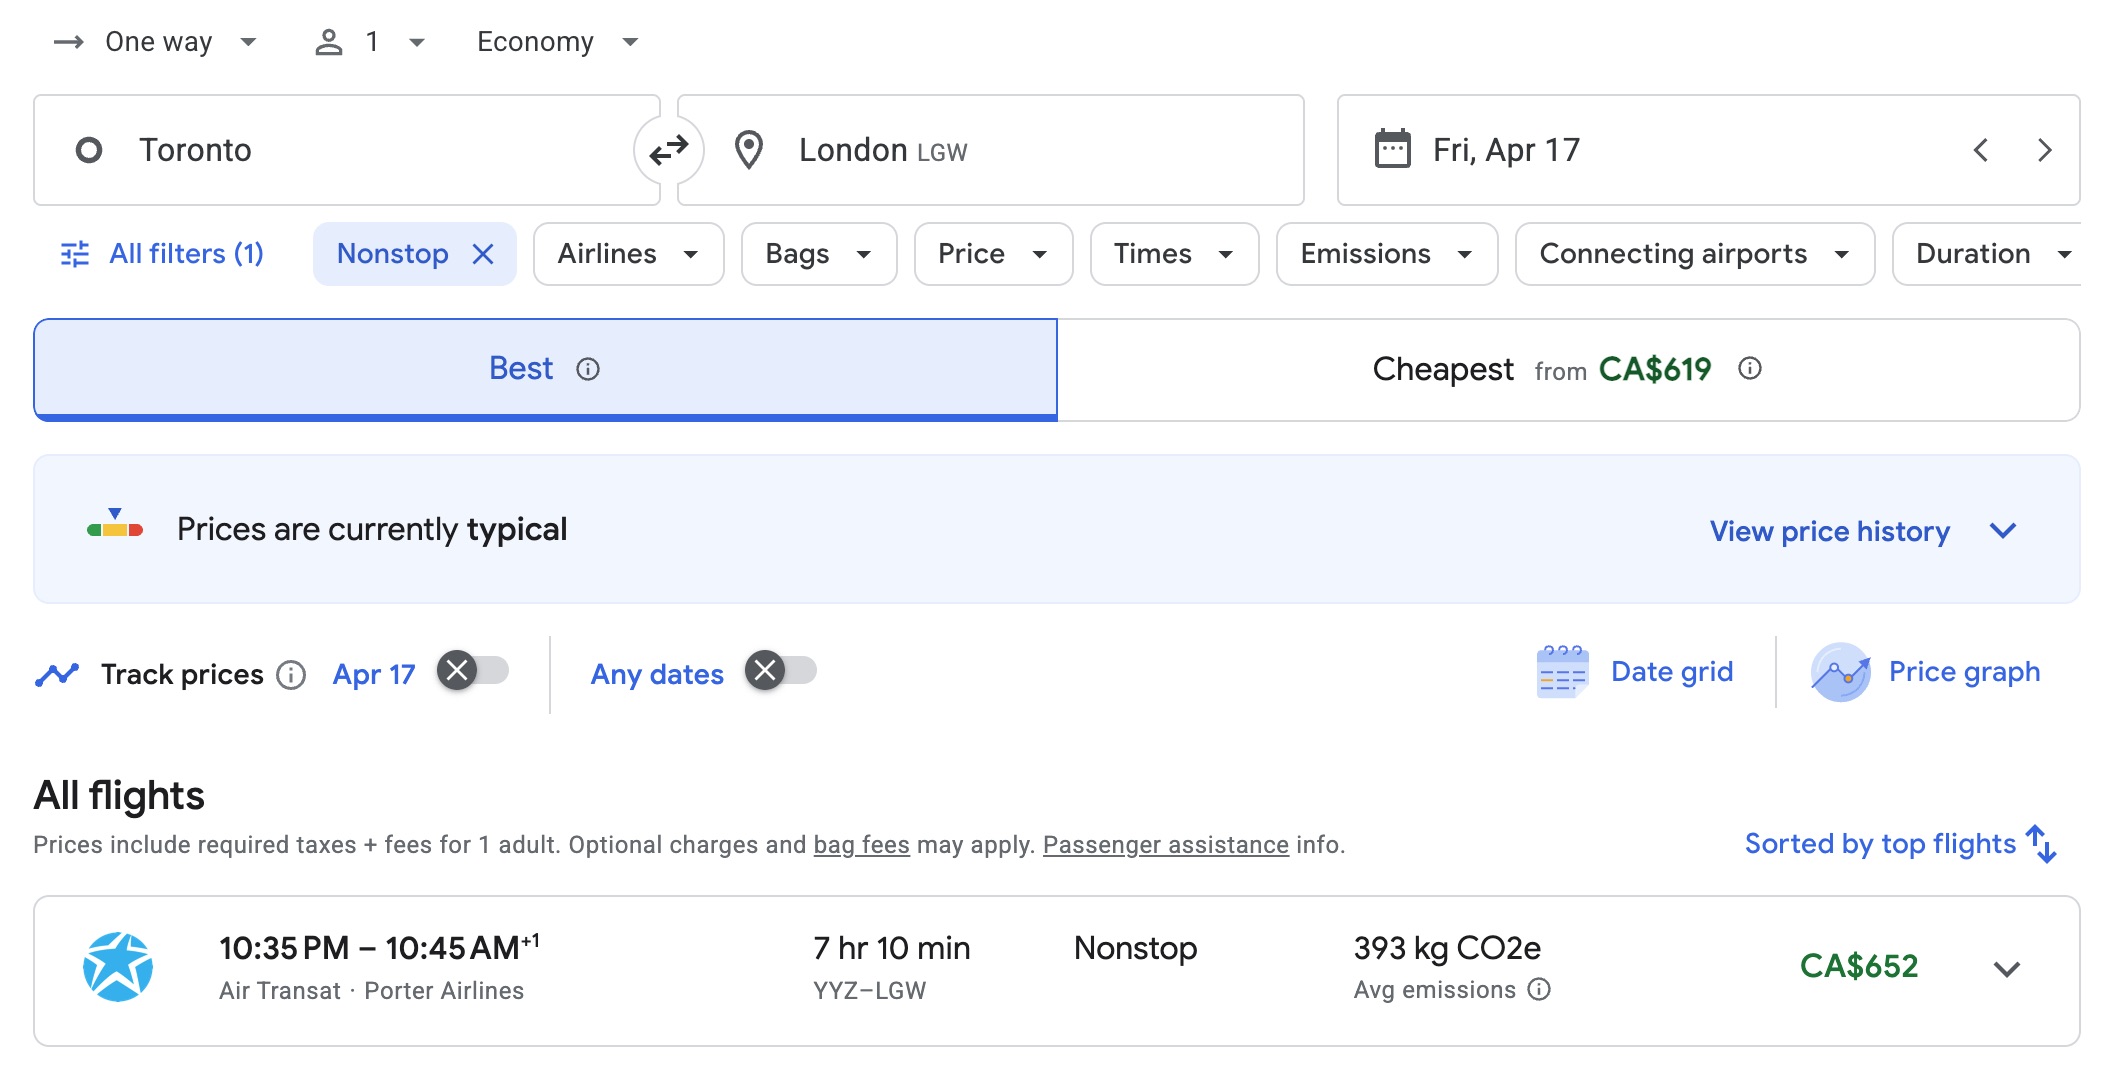Click View price history
This screenshot has width=2102, height=1072.
[x=1829, y=531]
